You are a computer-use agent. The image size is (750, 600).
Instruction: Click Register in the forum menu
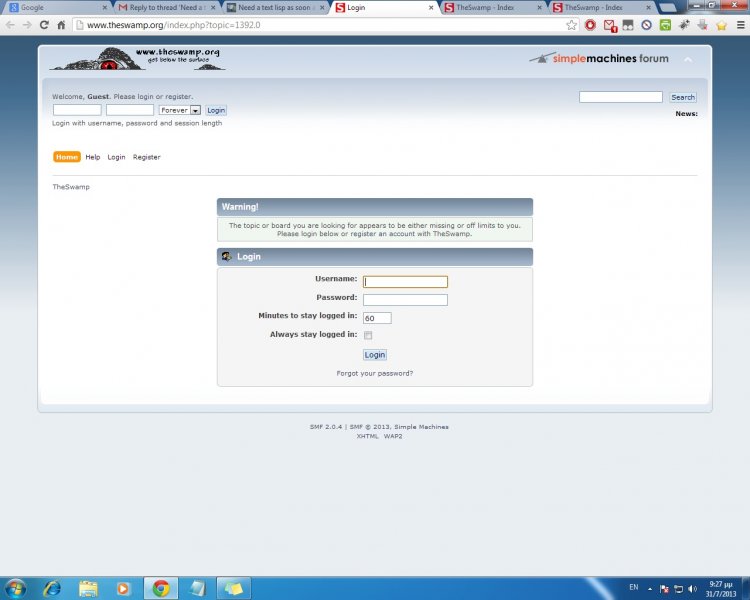pos(146,157)
